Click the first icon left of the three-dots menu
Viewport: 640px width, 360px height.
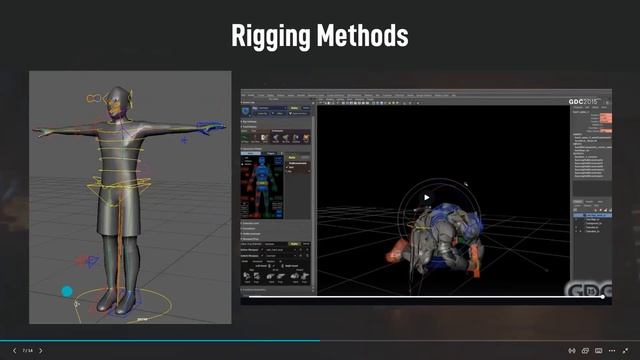[x=599, y=351]
